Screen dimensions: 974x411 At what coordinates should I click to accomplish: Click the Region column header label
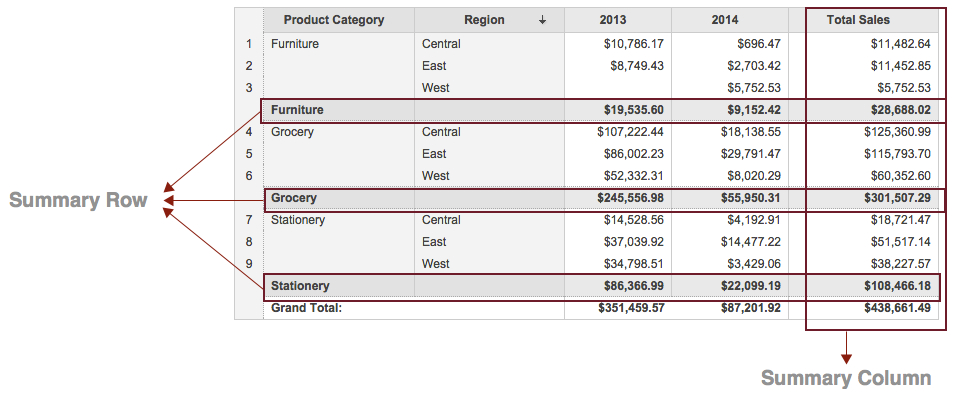(484, 20)
